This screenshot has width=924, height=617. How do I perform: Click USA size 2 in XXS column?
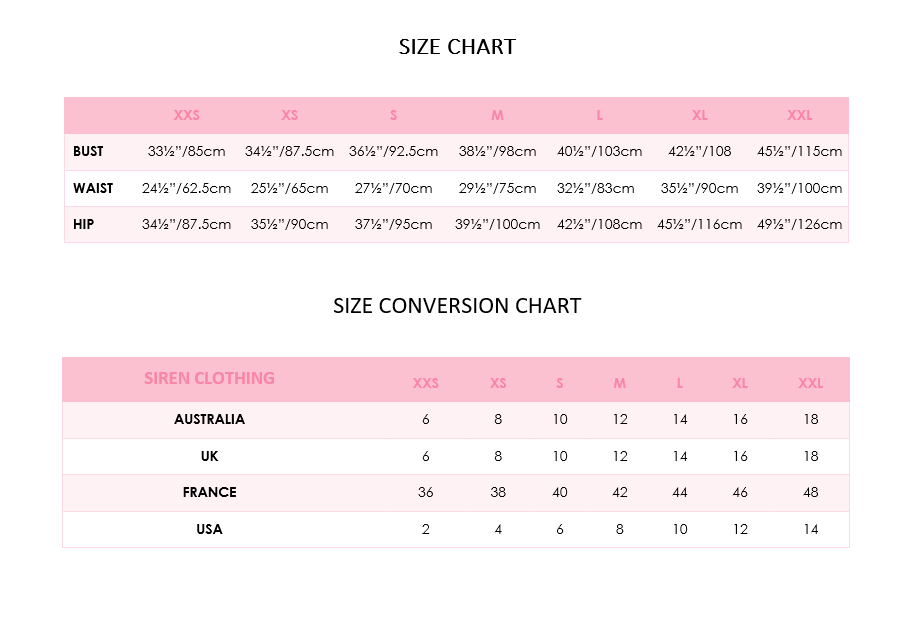(x=425, y=529)
